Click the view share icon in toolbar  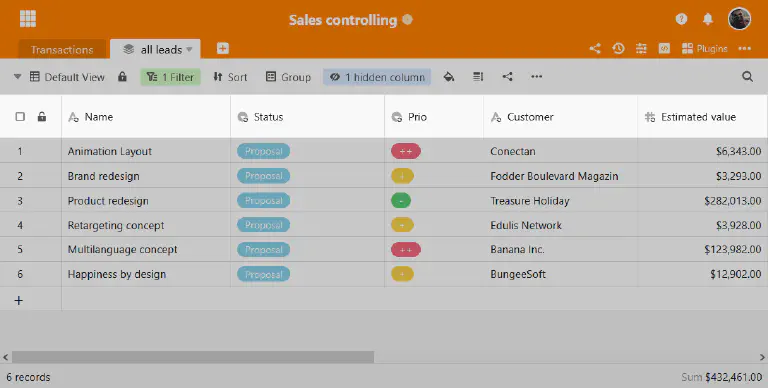(x=507, y=76)
